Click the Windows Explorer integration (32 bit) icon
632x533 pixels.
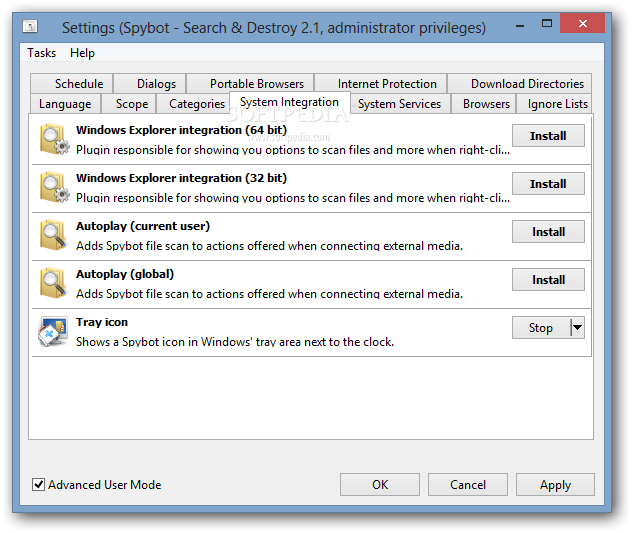(x=54, y=187)
